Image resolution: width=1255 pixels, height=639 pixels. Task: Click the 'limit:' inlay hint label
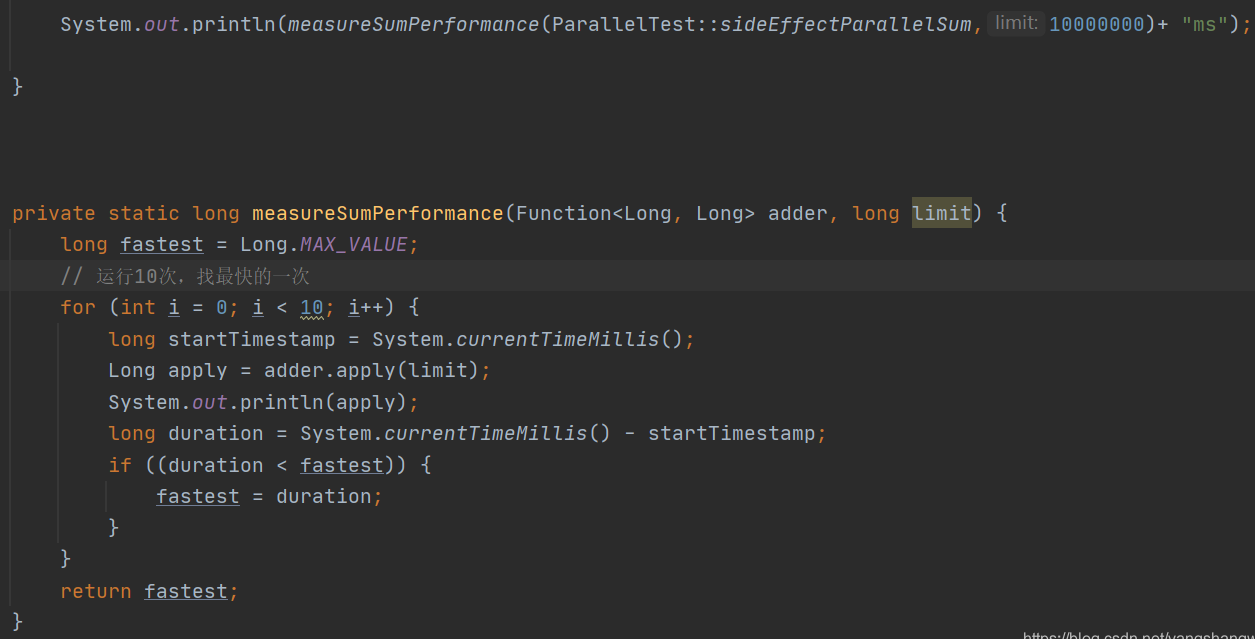pos(1016,23)
